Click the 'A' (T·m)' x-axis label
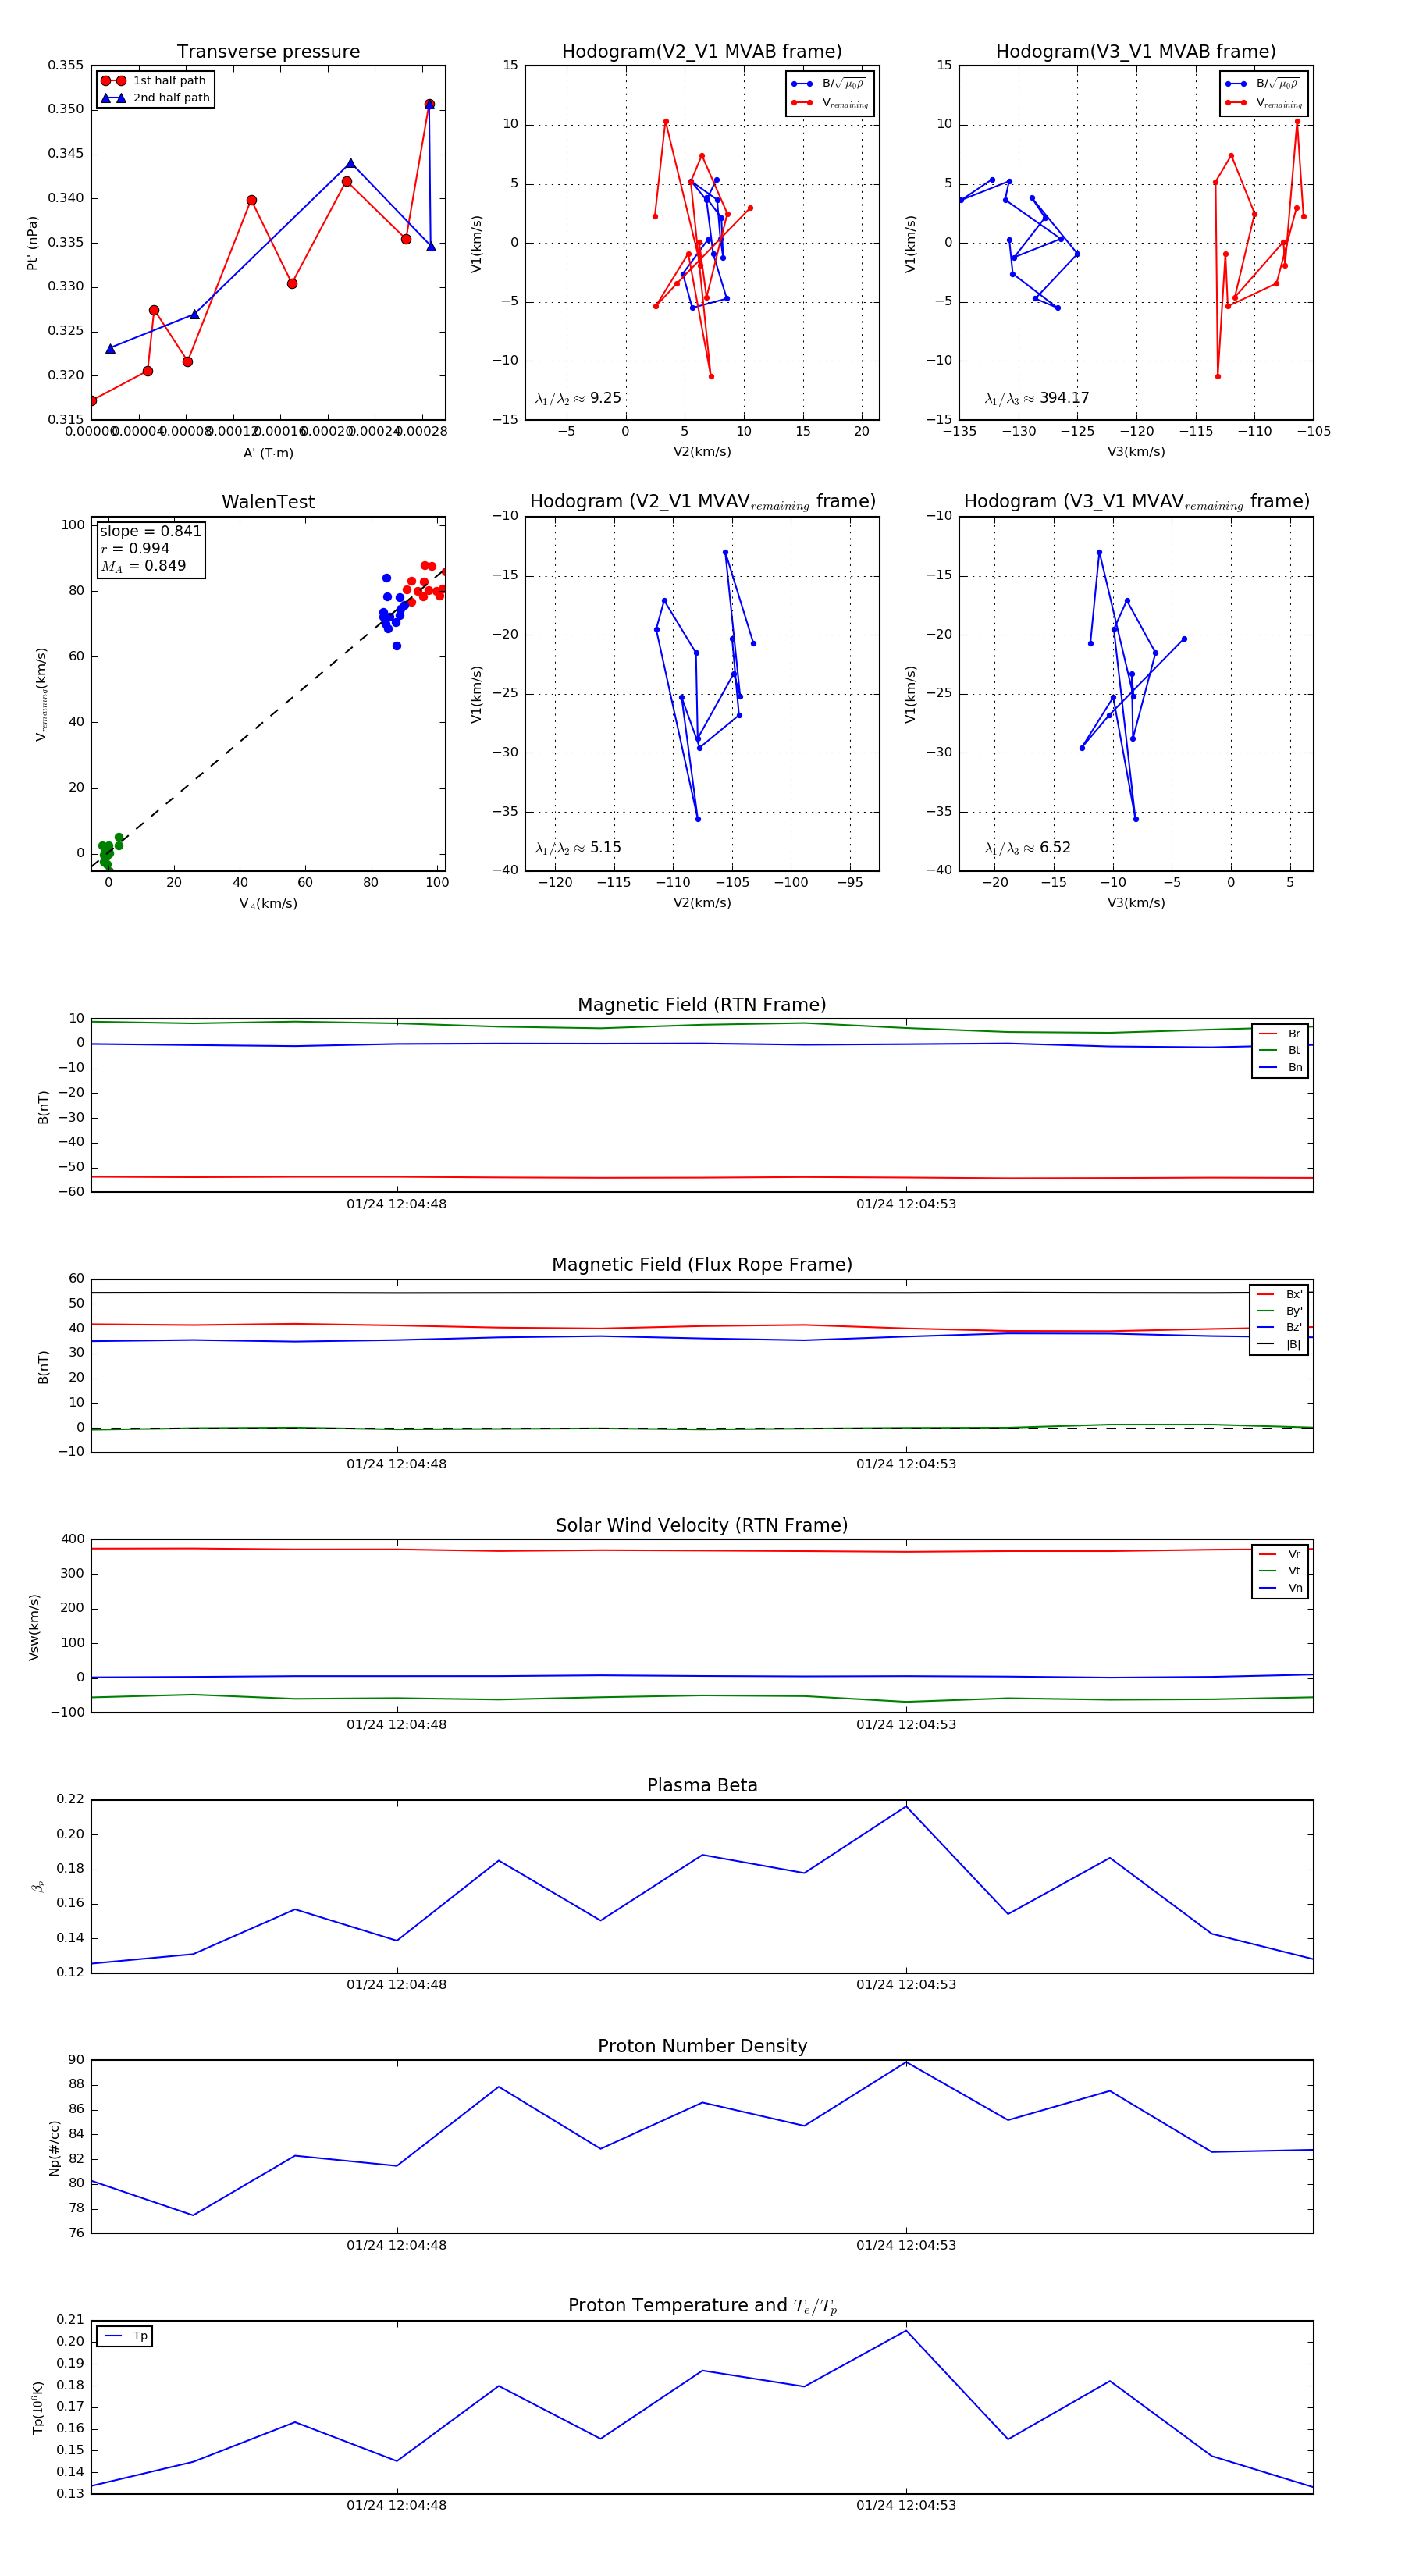 coord(268,453)
